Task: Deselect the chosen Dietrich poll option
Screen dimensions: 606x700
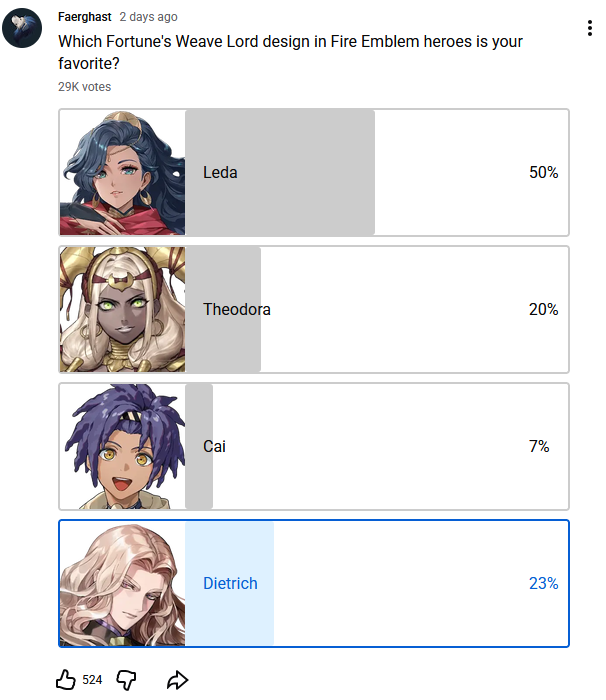Action: click(x=314, y=583)
